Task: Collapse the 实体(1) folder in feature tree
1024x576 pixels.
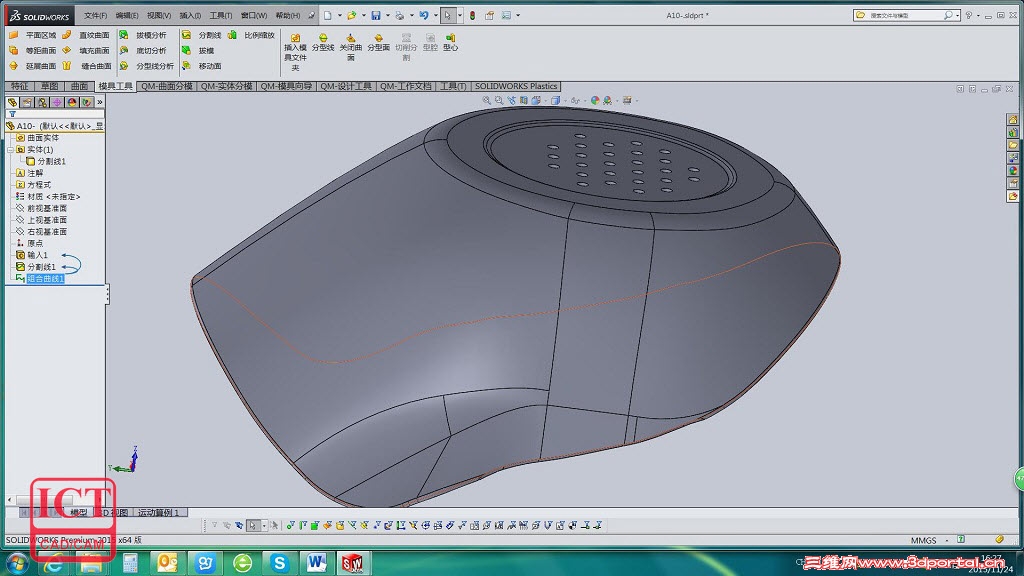Action: click(9, 149)
